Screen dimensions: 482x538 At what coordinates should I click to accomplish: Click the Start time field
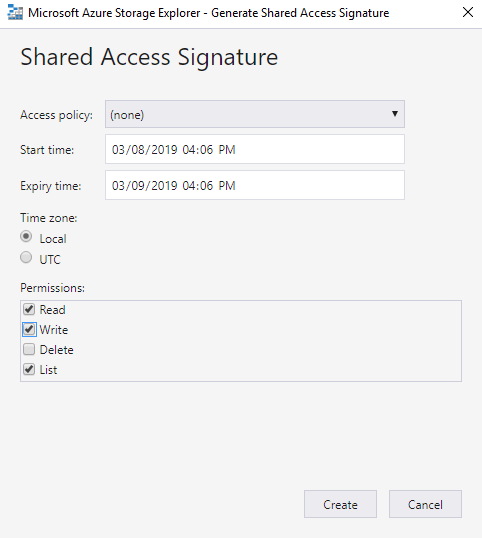[x=255, y=149]
